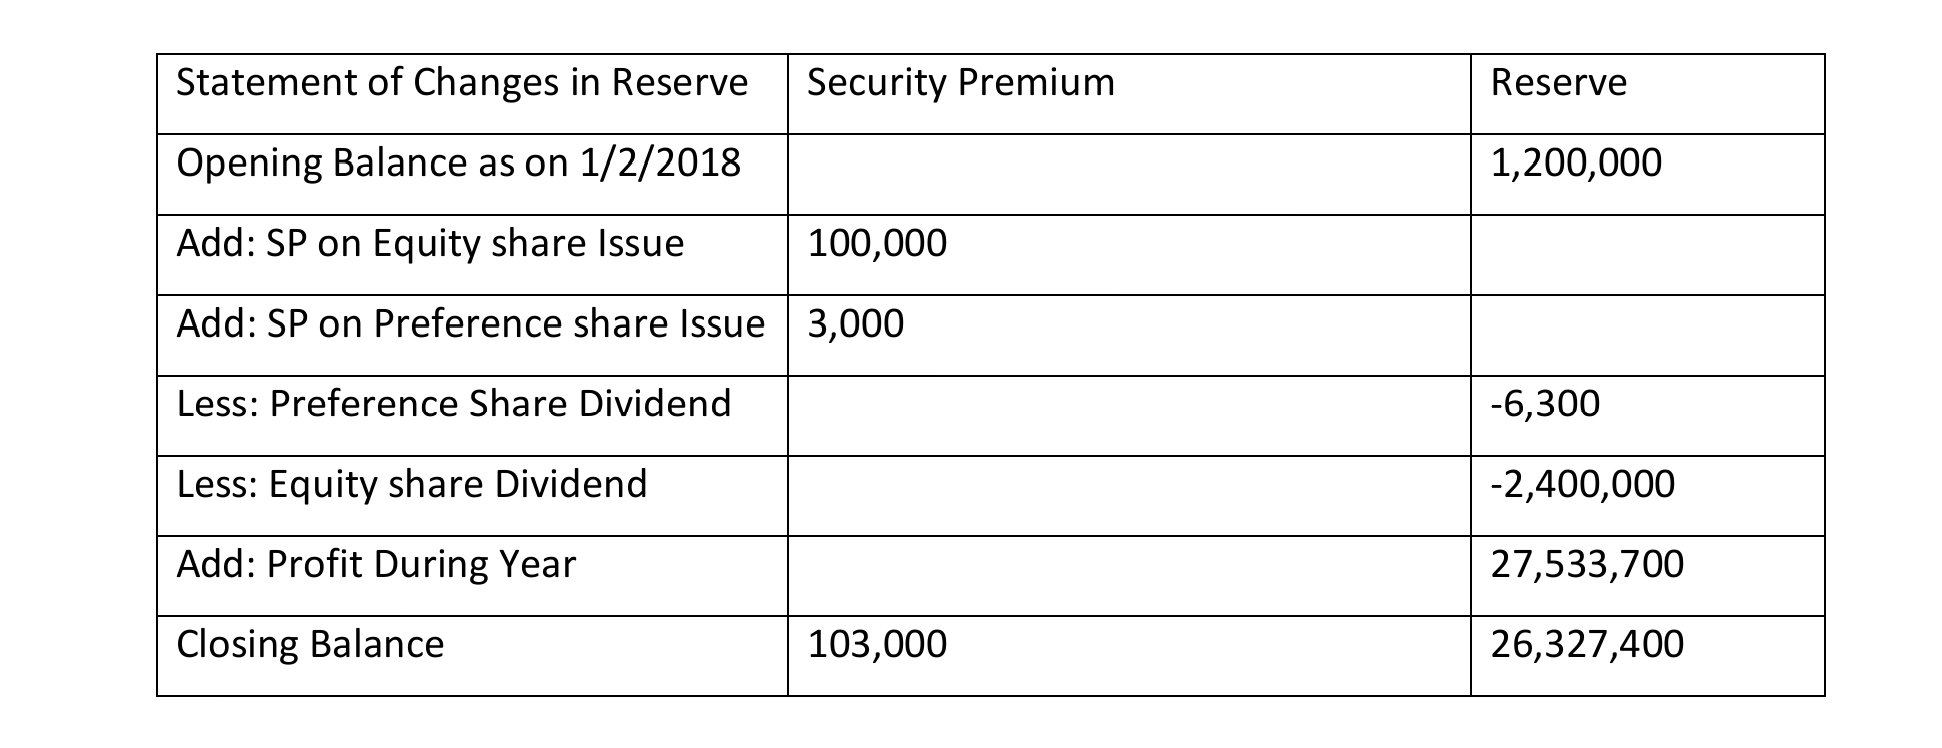Click the "Add: Profit During Year" label
The width and height of the screenshot is (1942, 748).
(376, 565)
